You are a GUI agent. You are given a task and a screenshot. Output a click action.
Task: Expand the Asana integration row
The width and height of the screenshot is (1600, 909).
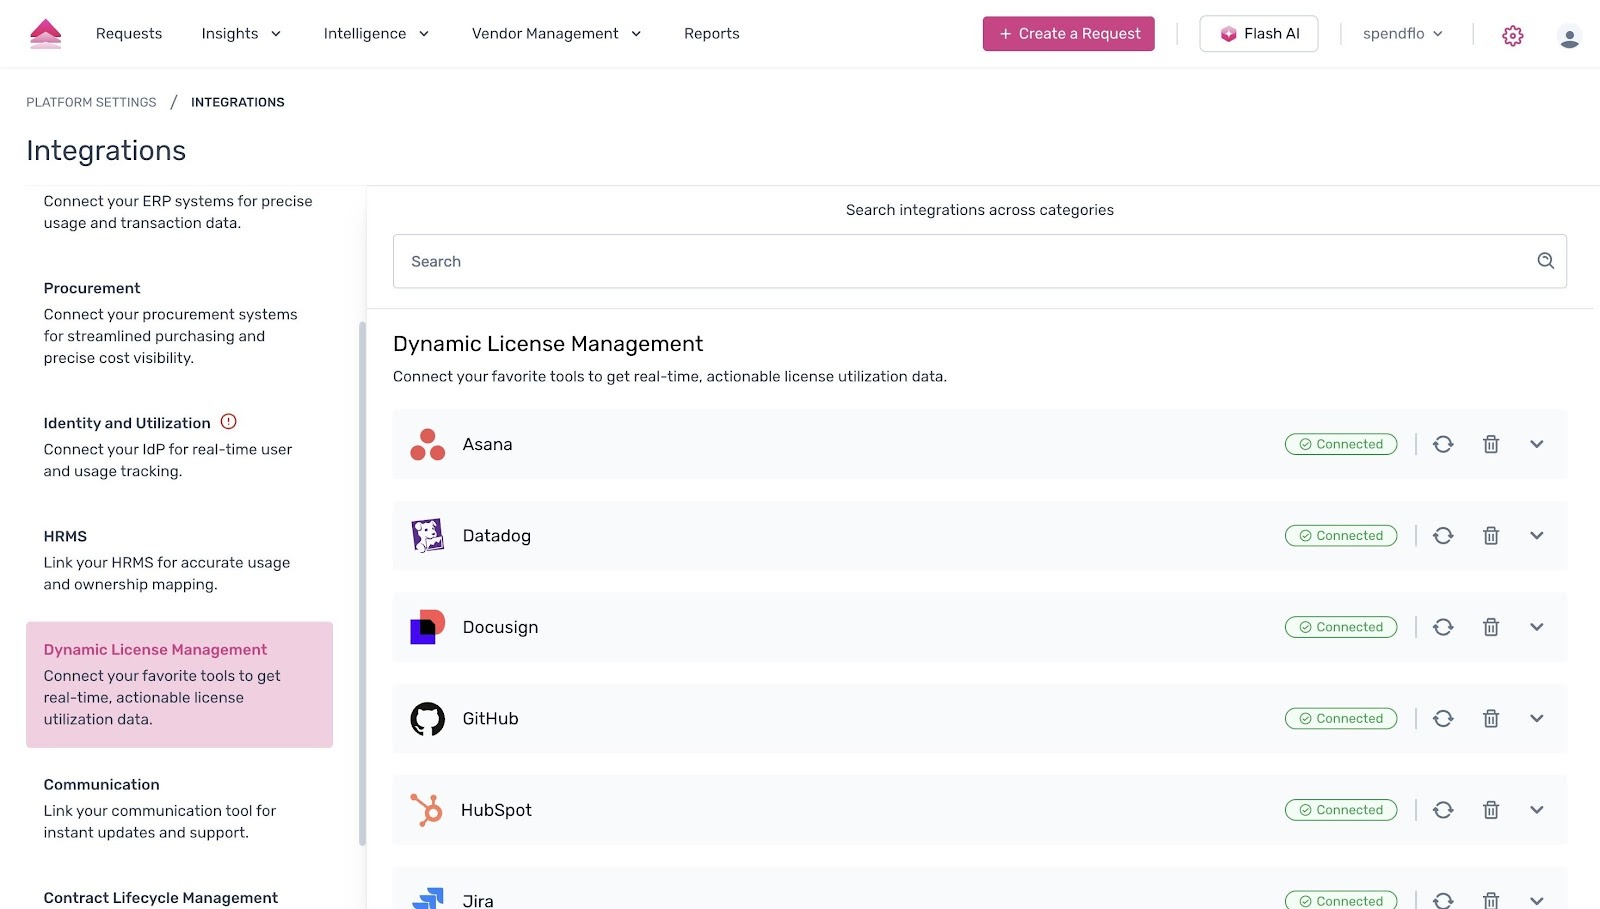pos(1536,444)
